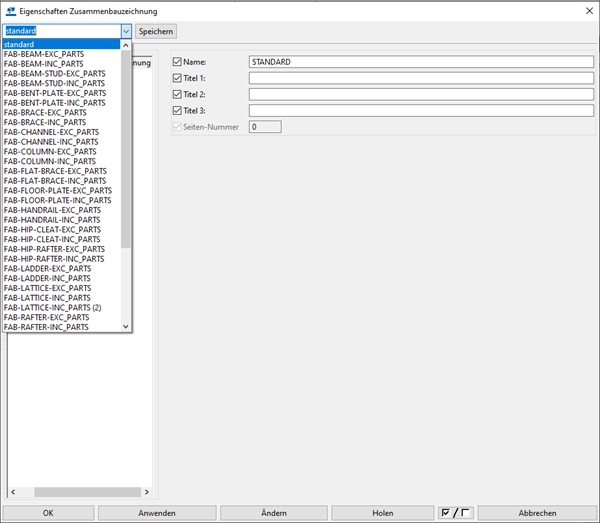Screen dimensions: 600x523
Task: Choose FAB-HANDRAIL-EXC_PARTS from dropdown
Action: coord(52,210)
